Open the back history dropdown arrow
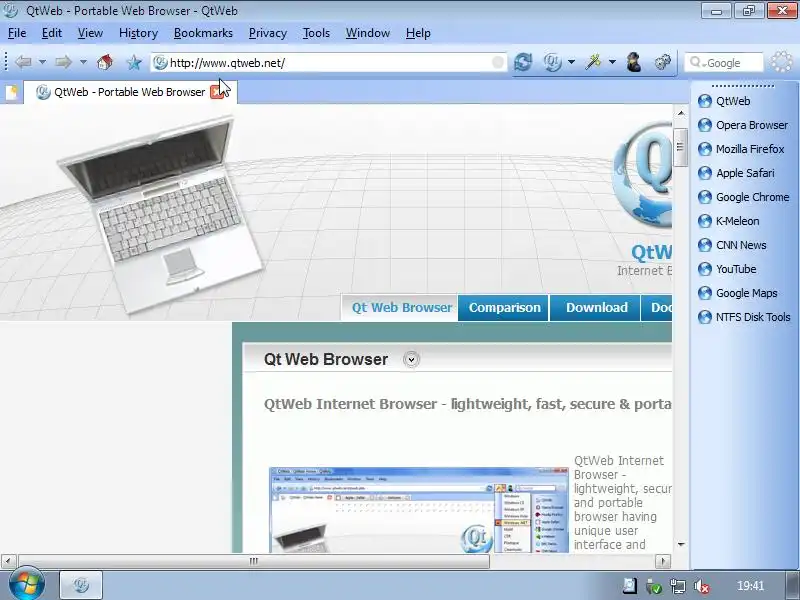 click(x=42, y=62)
